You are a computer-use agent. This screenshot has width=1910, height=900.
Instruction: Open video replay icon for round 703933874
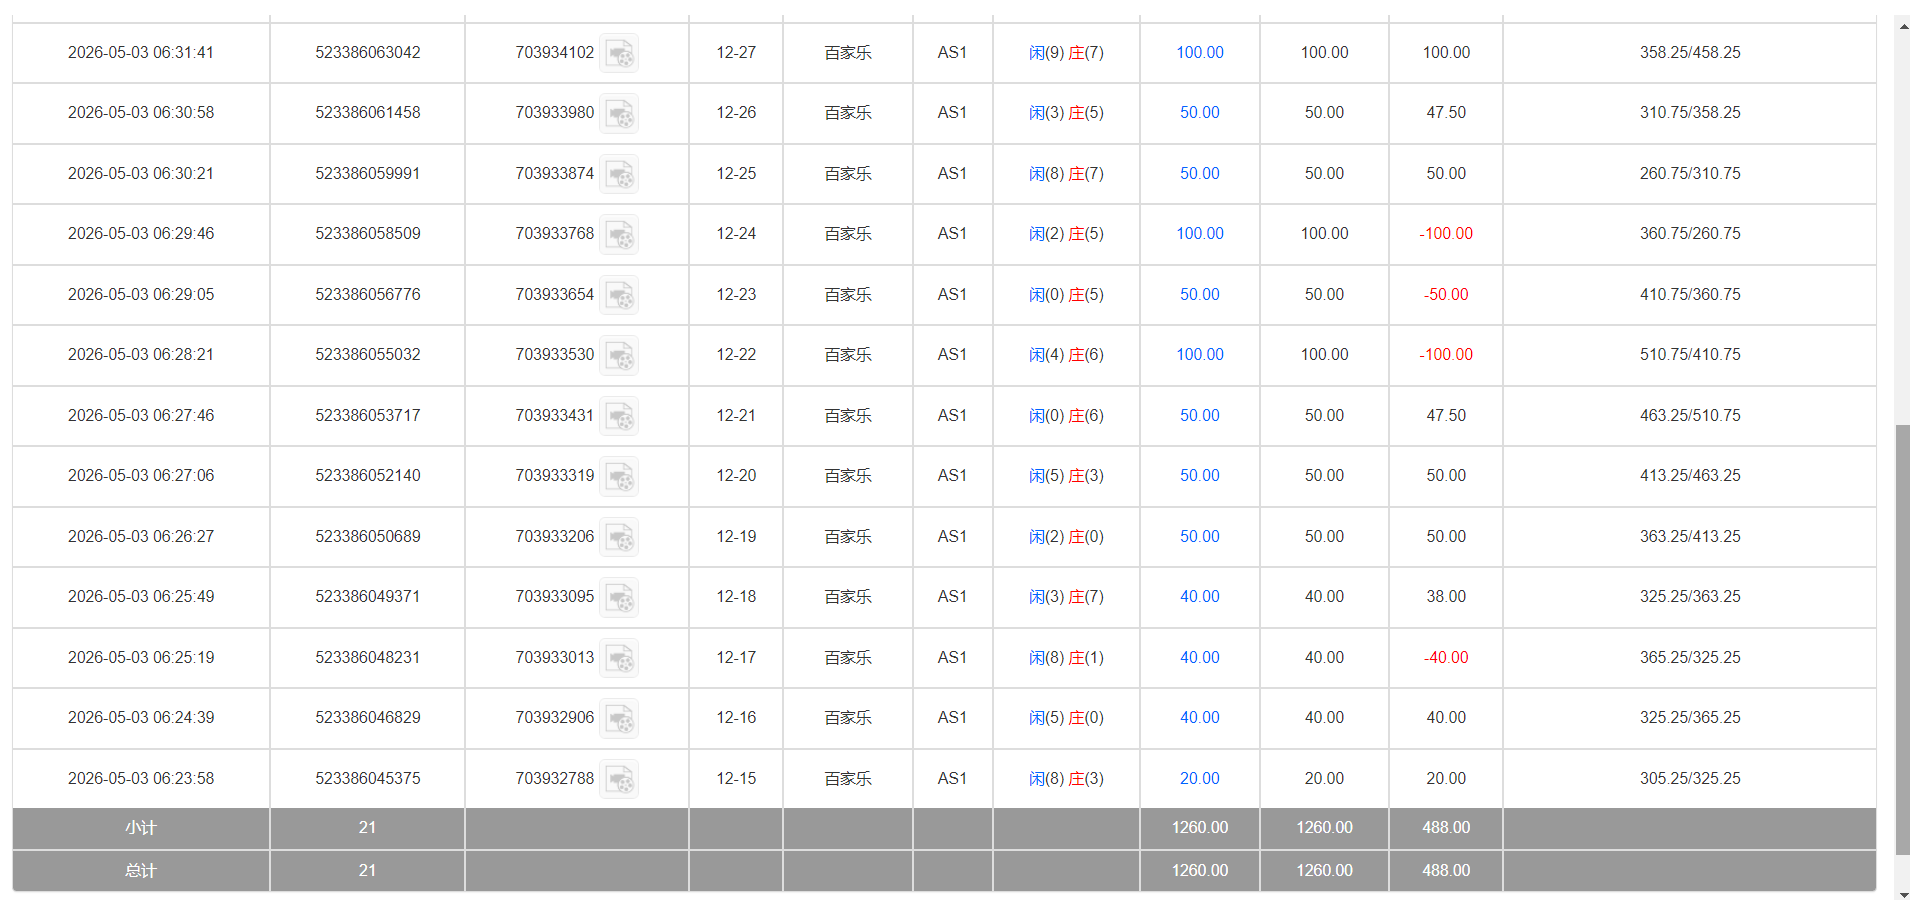[x=619, y=174]
